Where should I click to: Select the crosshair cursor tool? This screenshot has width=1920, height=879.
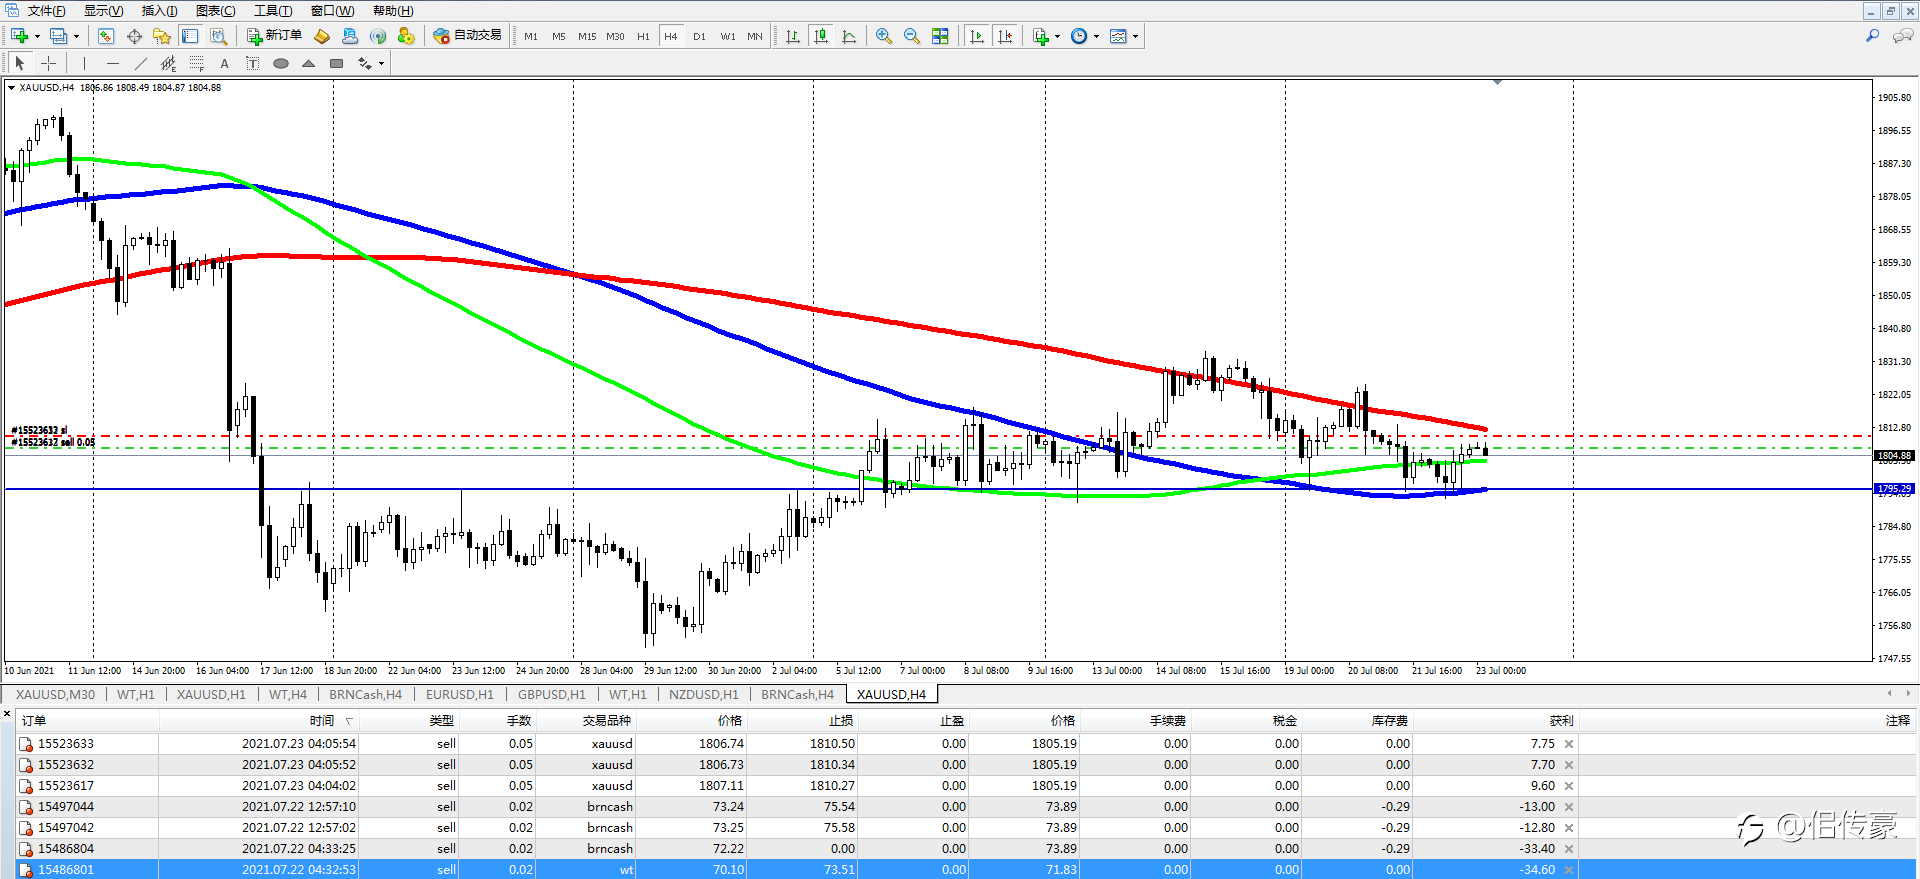(48, 63)
